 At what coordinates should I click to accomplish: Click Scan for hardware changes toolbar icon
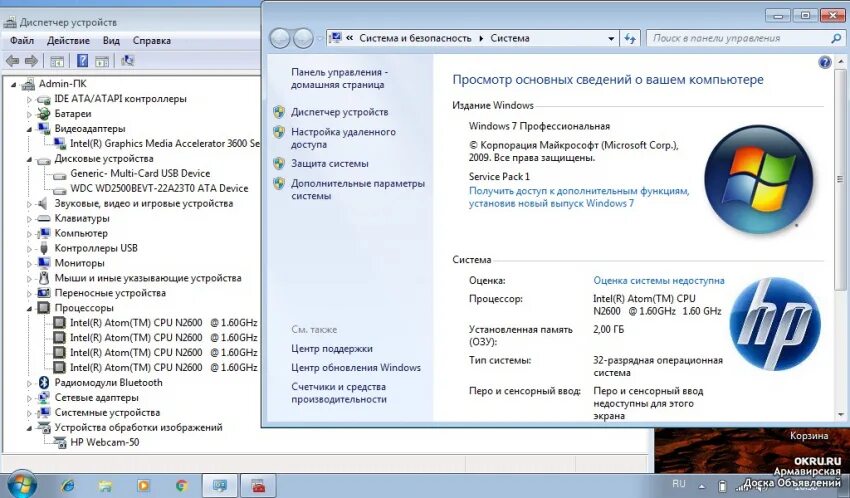click(x=127, y=61)
